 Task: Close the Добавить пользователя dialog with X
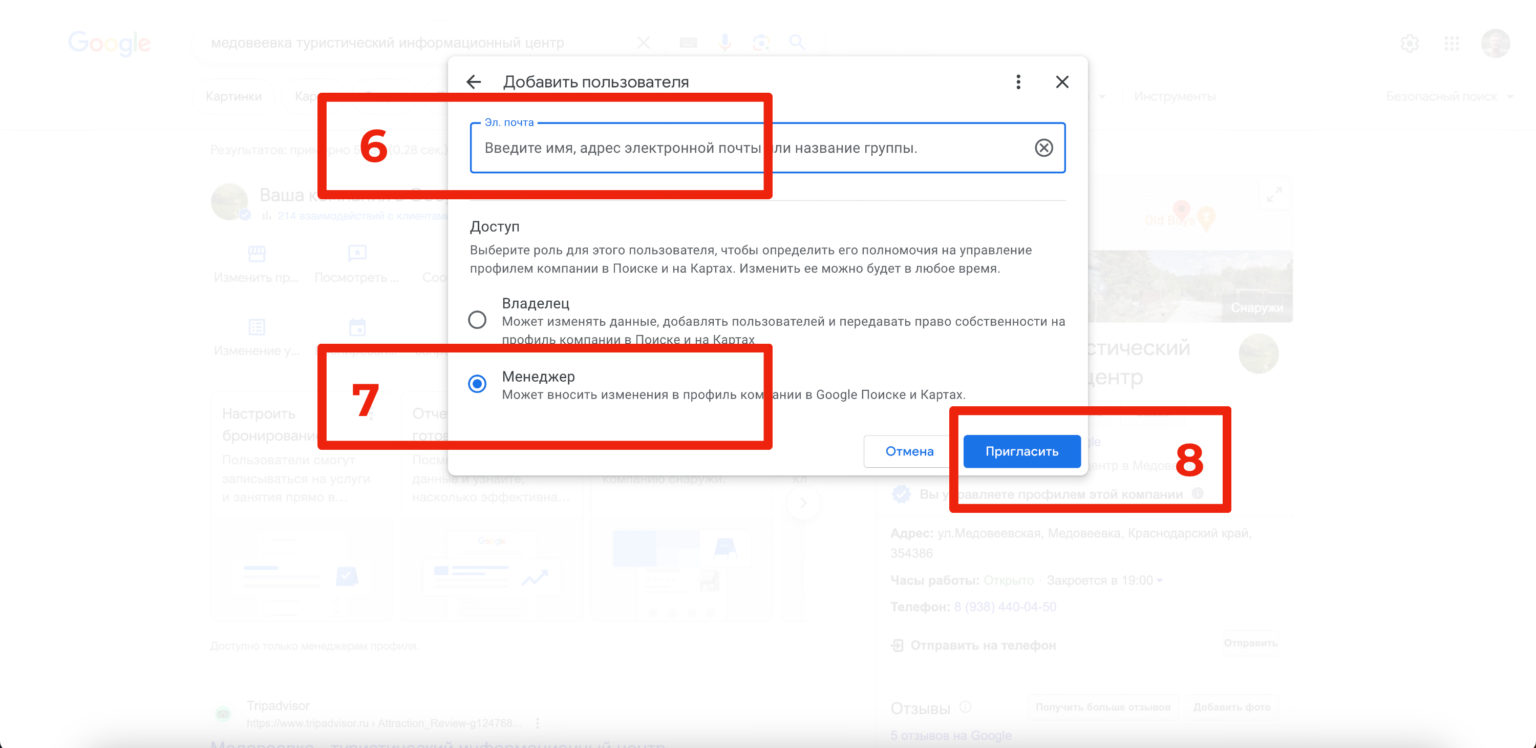coord(1062,82)
